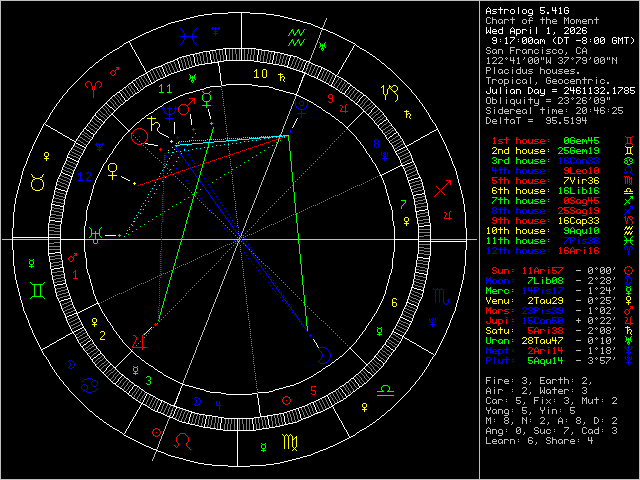Select the red Aries glyph on the outer ring
The height and width of the screenshot is (480, 640).
(x=93, y=89)
